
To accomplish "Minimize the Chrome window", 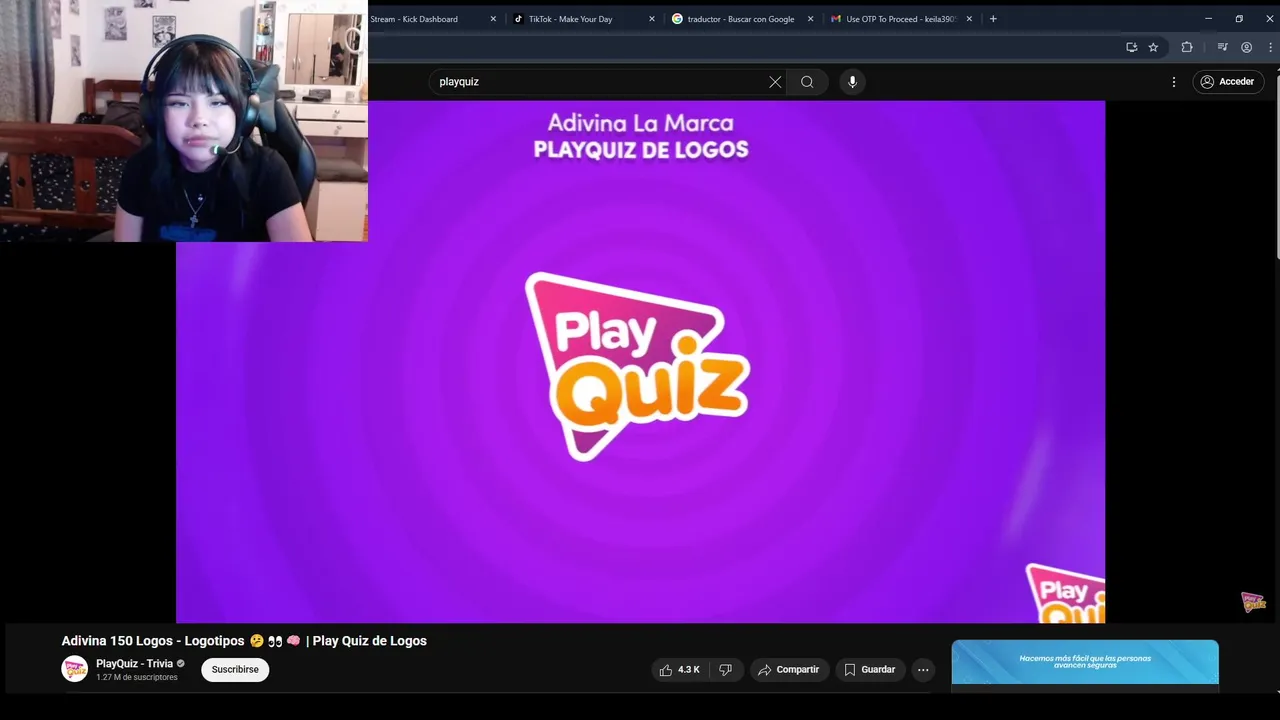I will pyautogui.click(x=1208, y=19).
